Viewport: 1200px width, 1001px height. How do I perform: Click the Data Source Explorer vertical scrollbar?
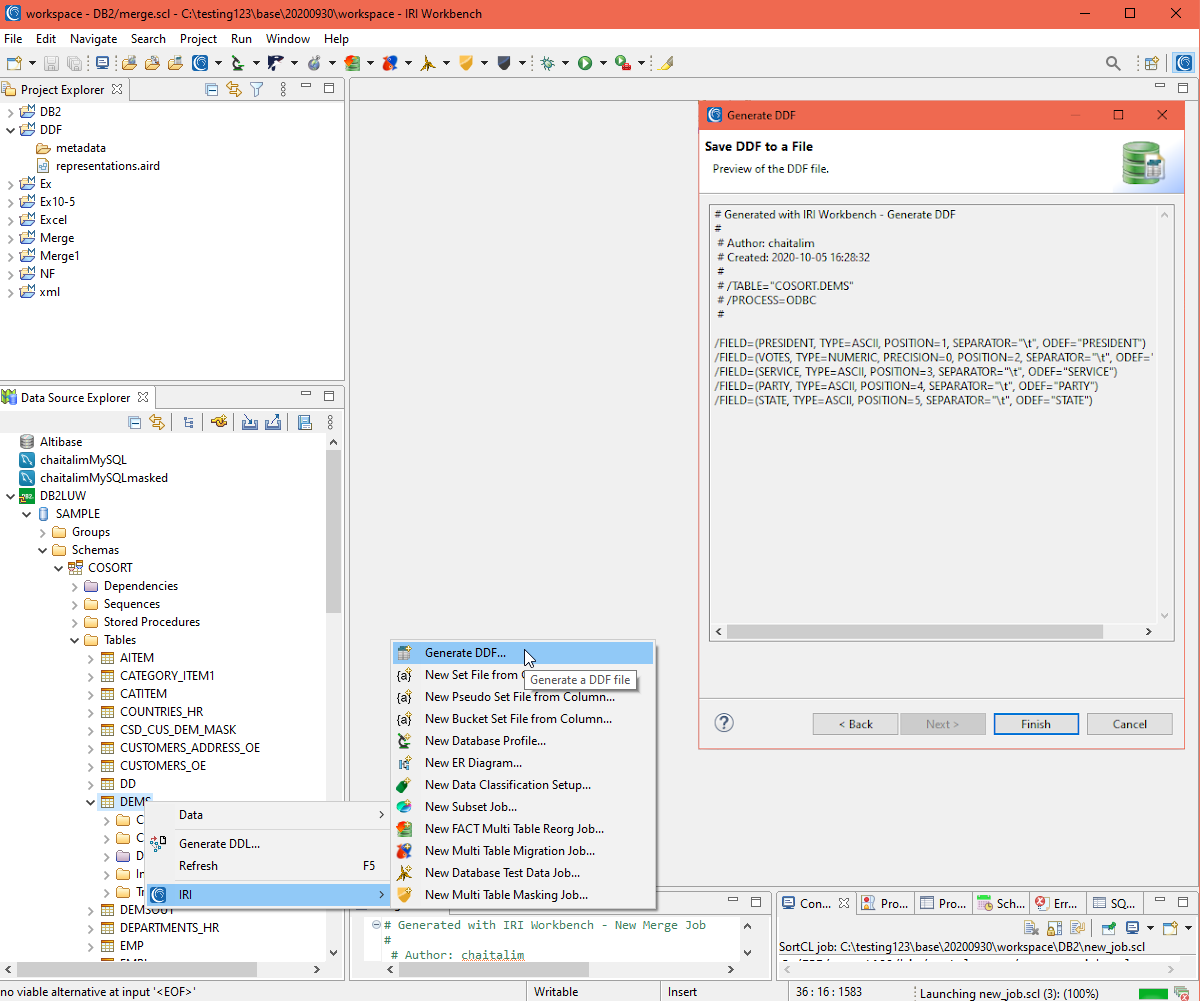pyautogui.click(x=334, y=530)
